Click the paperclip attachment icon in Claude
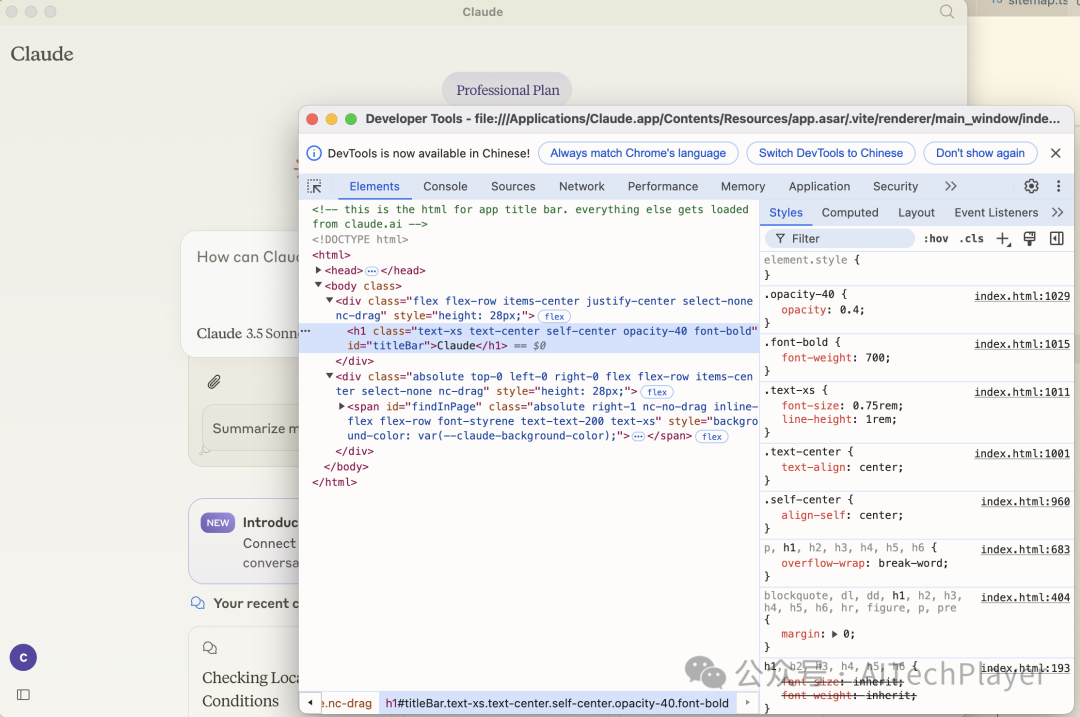Image resolution: width=1080 pixels, height=717 pixels. coord(214,382)
